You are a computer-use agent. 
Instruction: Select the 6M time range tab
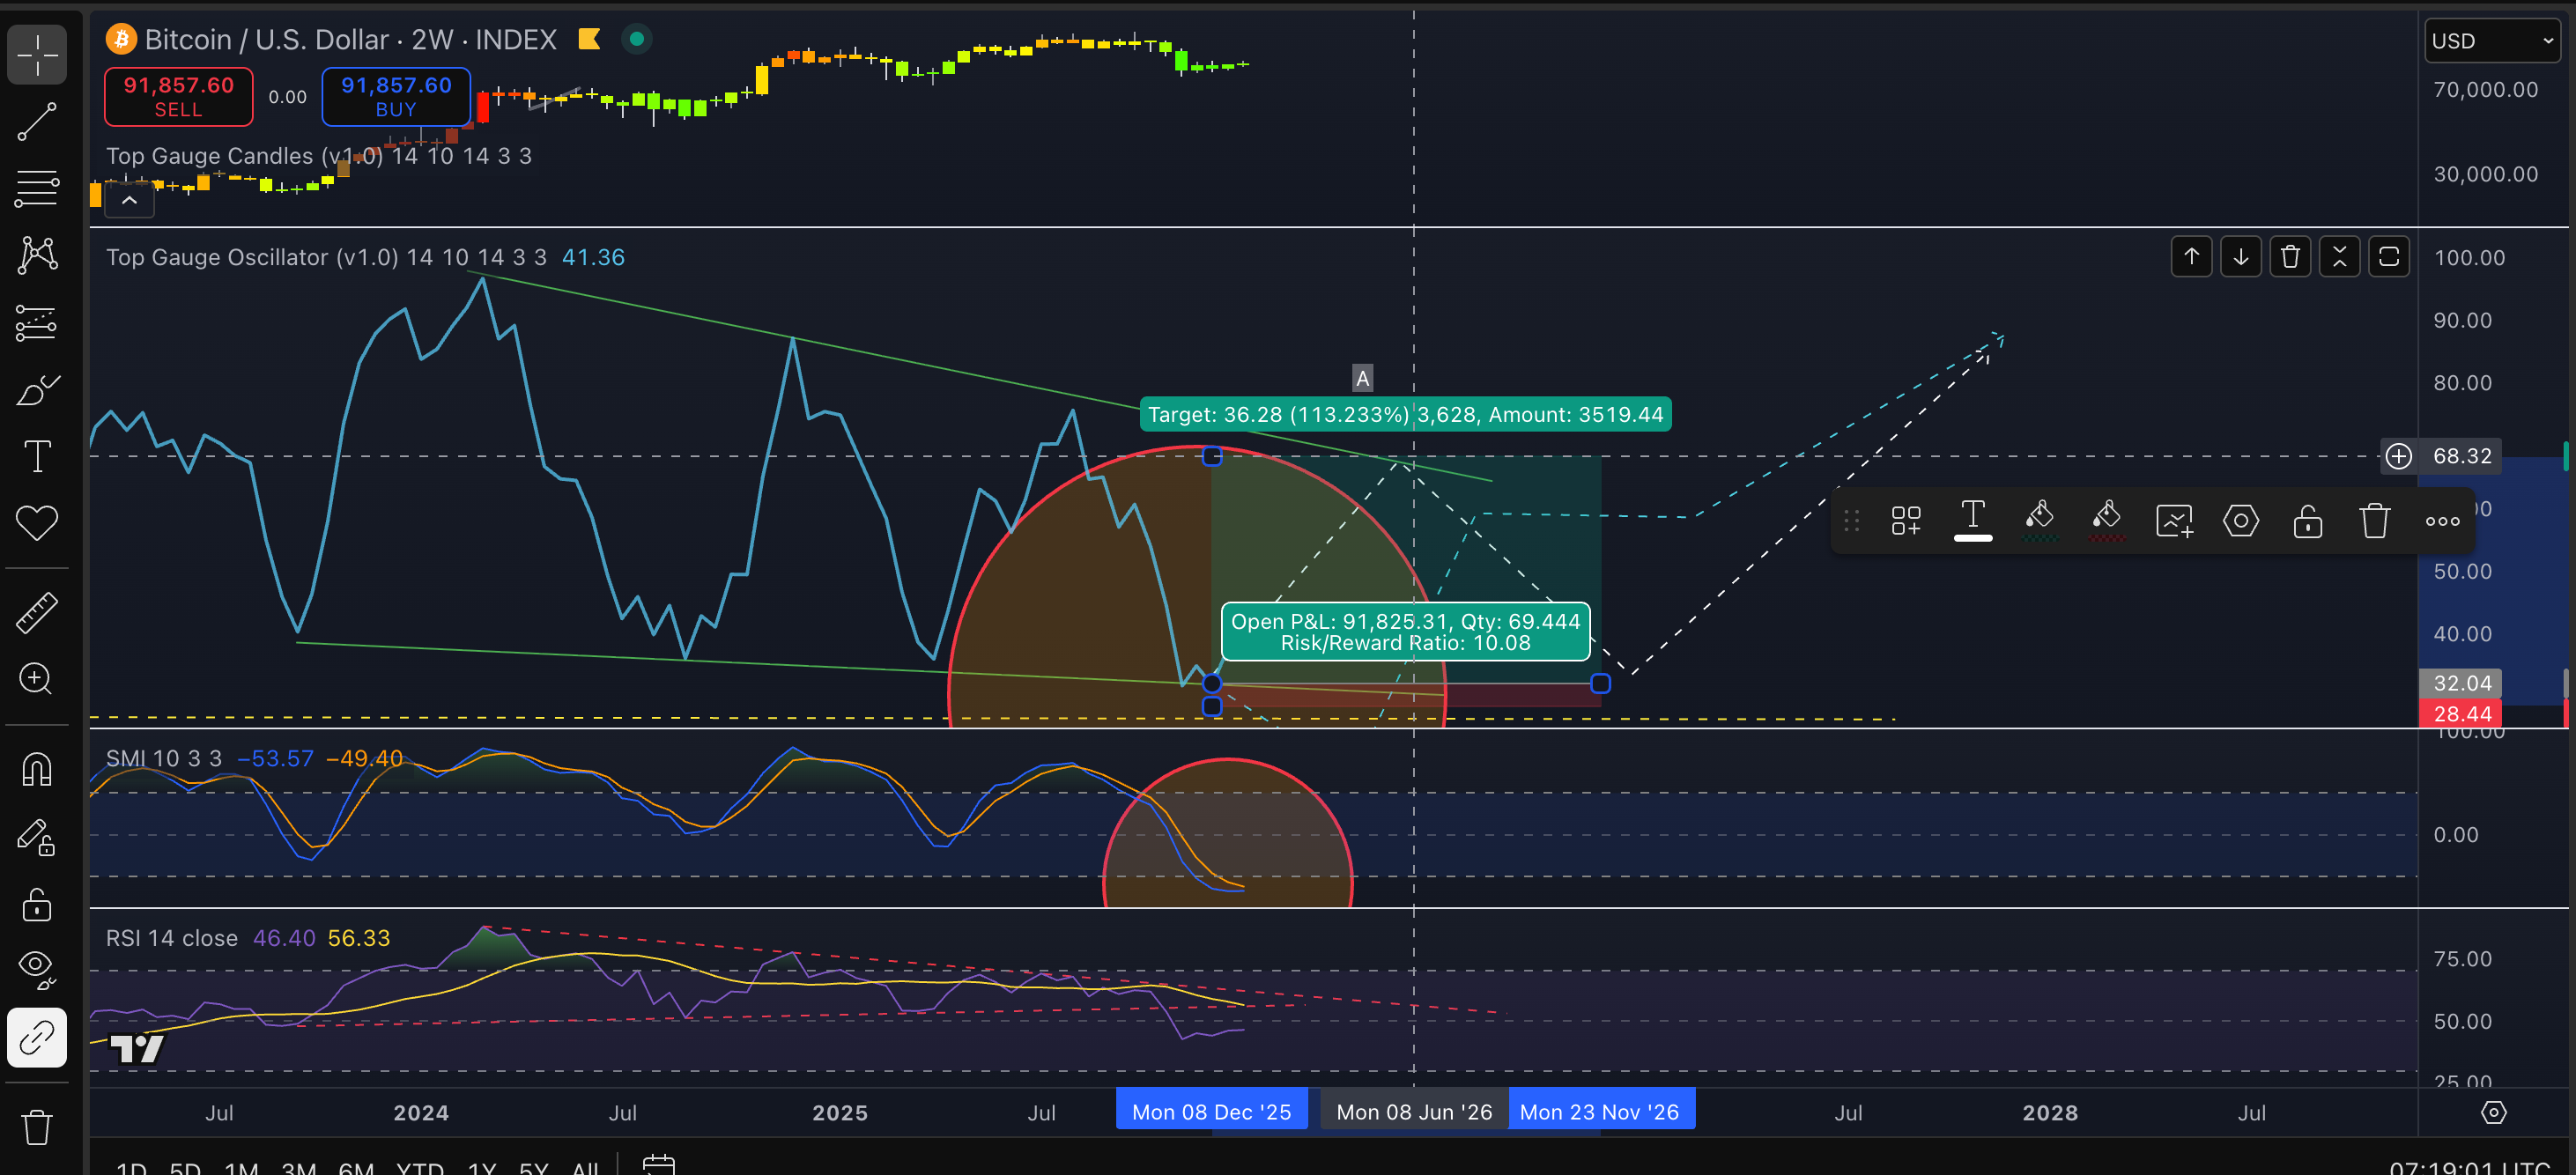pos(356,1167)
